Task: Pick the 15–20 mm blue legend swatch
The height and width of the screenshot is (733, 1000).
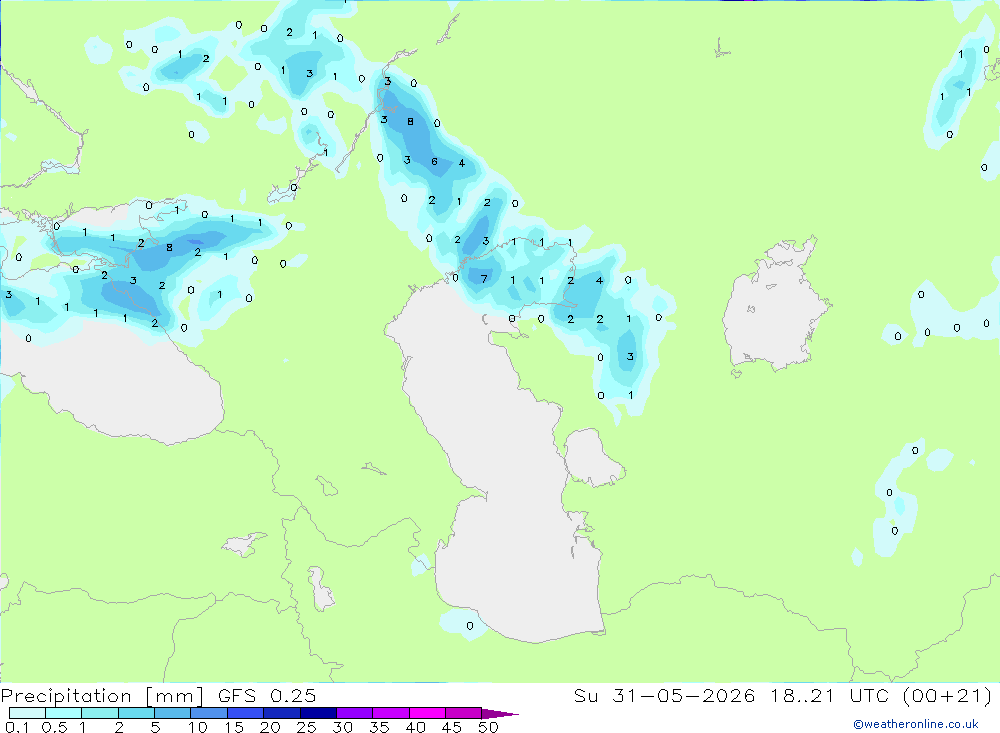Action: click(x=246, y=713)
